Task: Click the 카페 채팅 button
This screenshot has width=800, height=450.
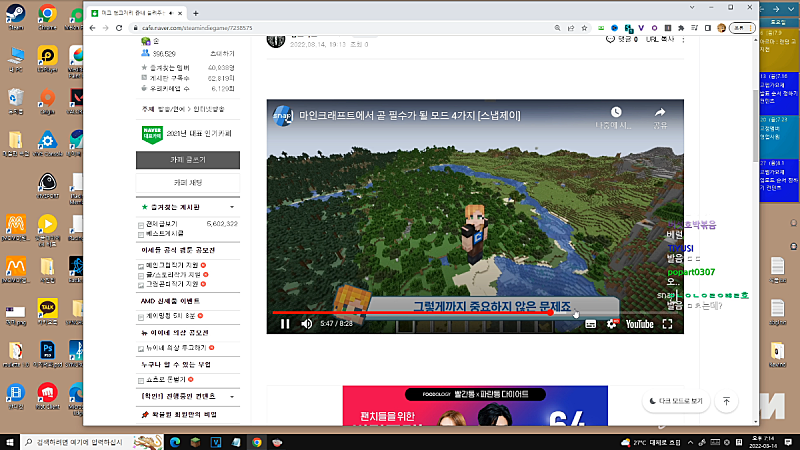Action: click(188, 183)
